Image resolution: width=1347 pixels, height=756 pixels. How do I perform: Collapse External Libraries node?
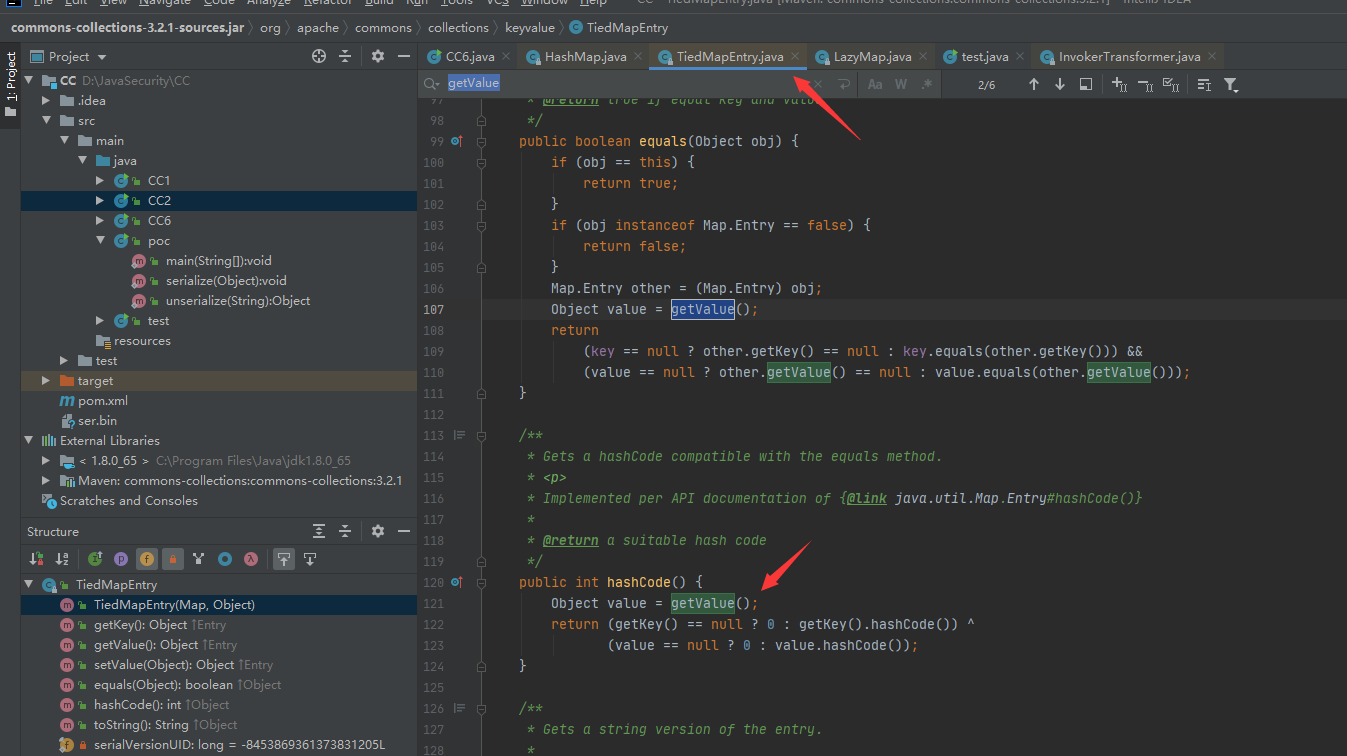[x=28, y=440]
